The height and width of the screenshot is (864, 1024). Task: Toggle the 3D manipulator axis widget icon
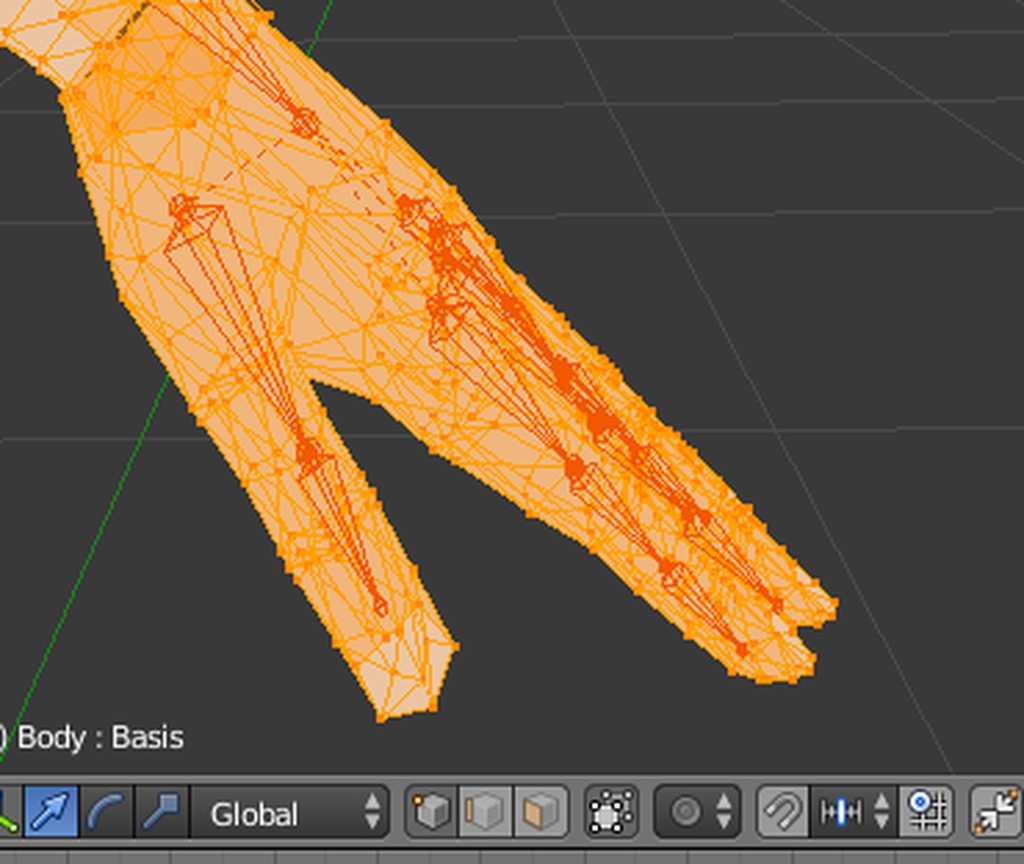point(9,812)
